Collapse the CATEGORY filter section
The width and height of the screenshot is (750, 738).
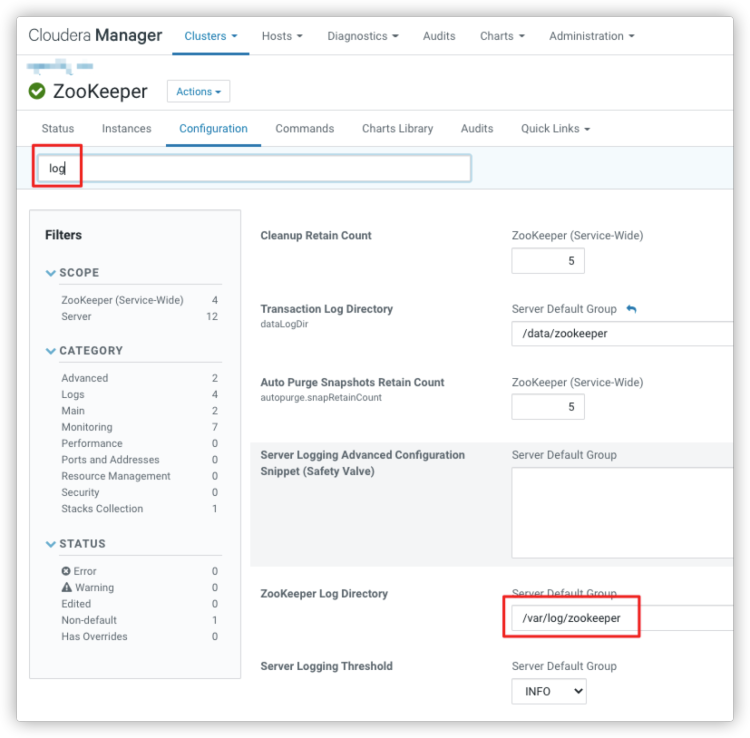pyautogui.click(x=84, y=351)
